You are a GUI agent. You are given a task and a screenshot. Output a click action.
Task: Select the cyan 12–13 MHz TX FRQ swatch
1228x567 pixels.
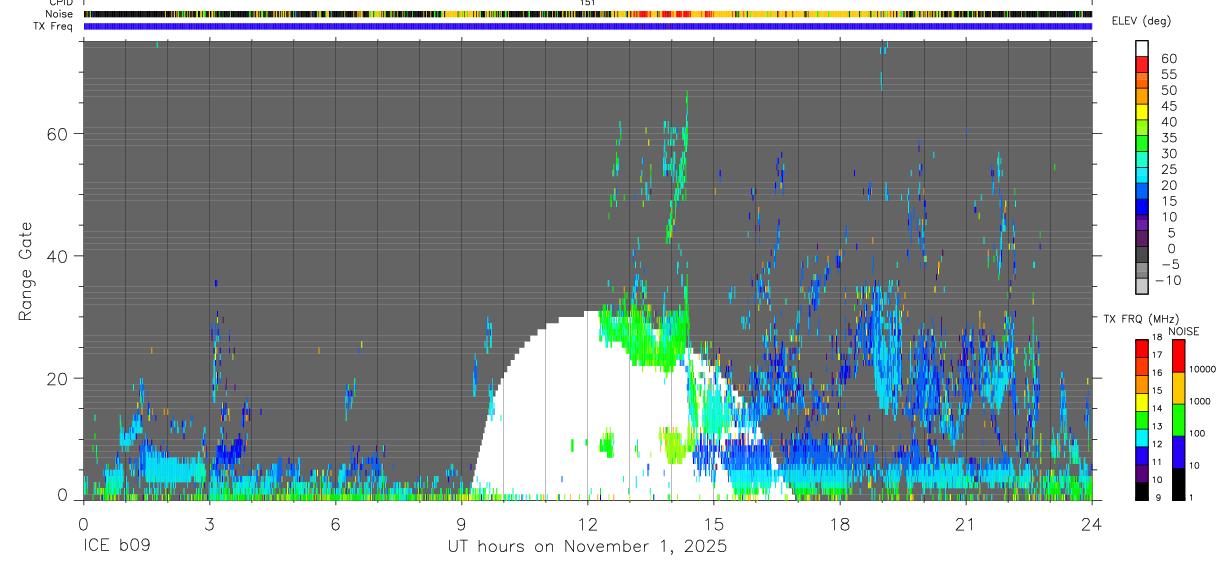click(x=1142, y=436)
